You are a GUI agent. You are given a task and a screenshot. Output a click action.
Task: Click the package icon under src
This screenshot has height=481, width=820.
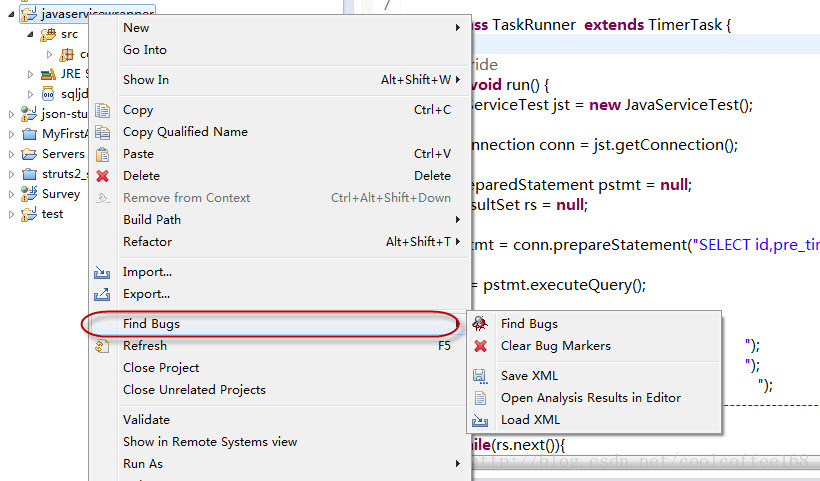pos(67,54)
